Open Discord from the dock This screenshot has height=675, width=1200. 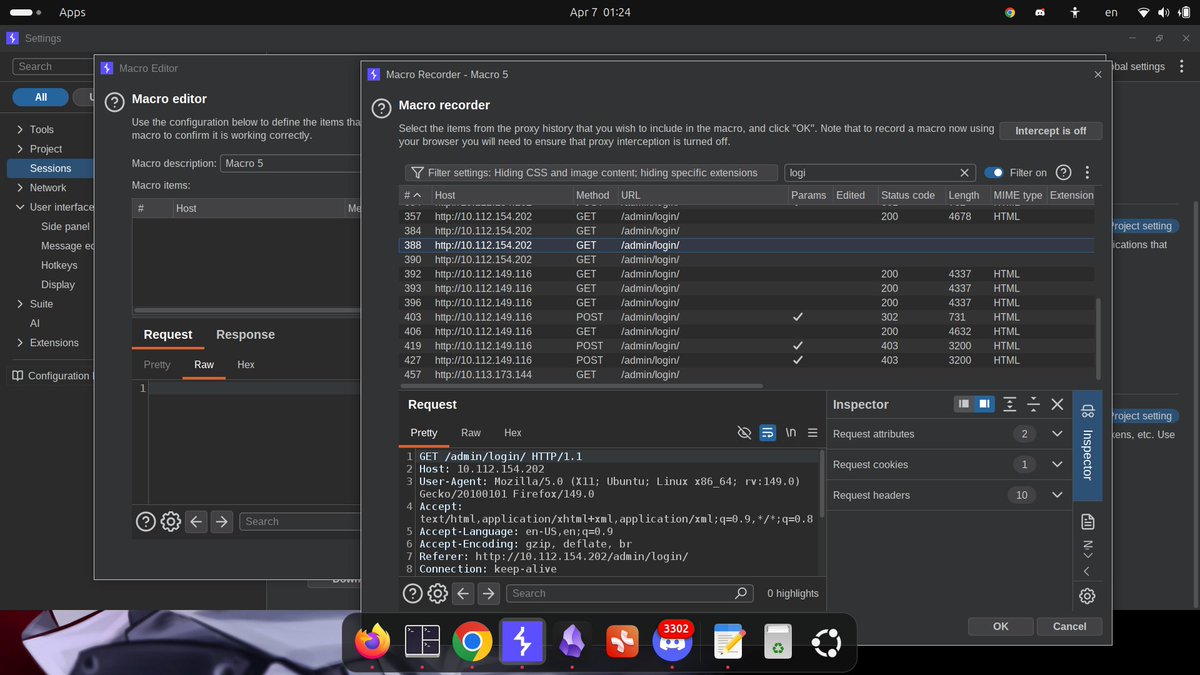click(672, 640)
